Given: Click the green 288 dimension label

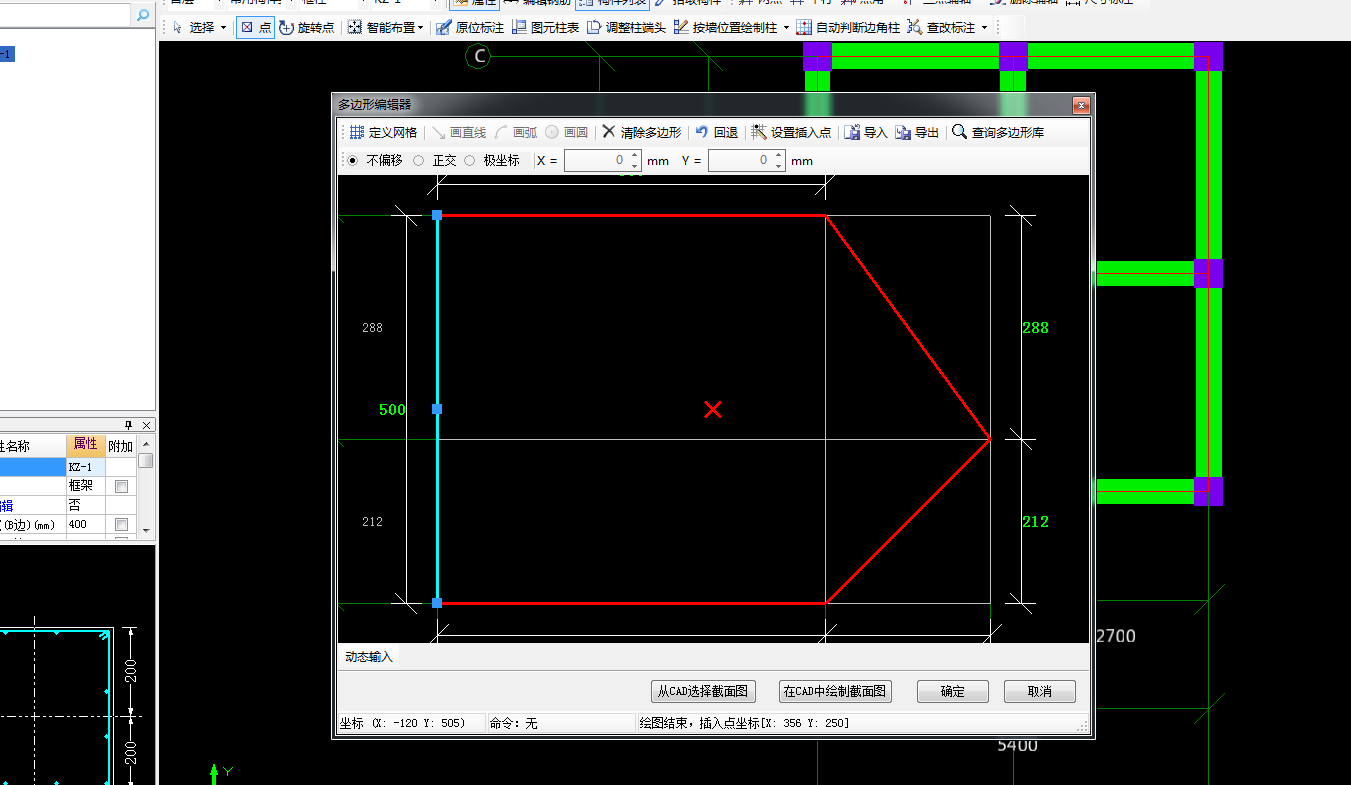Looking at the screenshot, I should point(1035,328).
